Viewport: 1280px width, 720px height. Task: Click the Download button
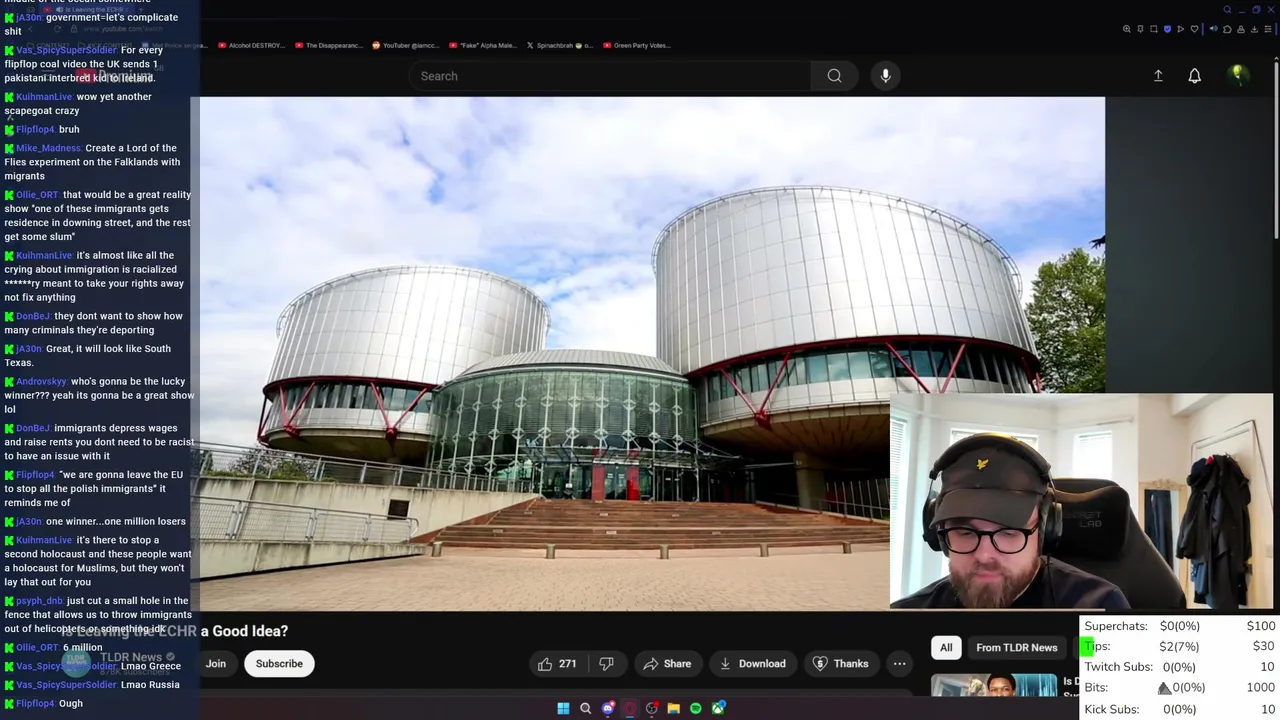tap(752, 664)
